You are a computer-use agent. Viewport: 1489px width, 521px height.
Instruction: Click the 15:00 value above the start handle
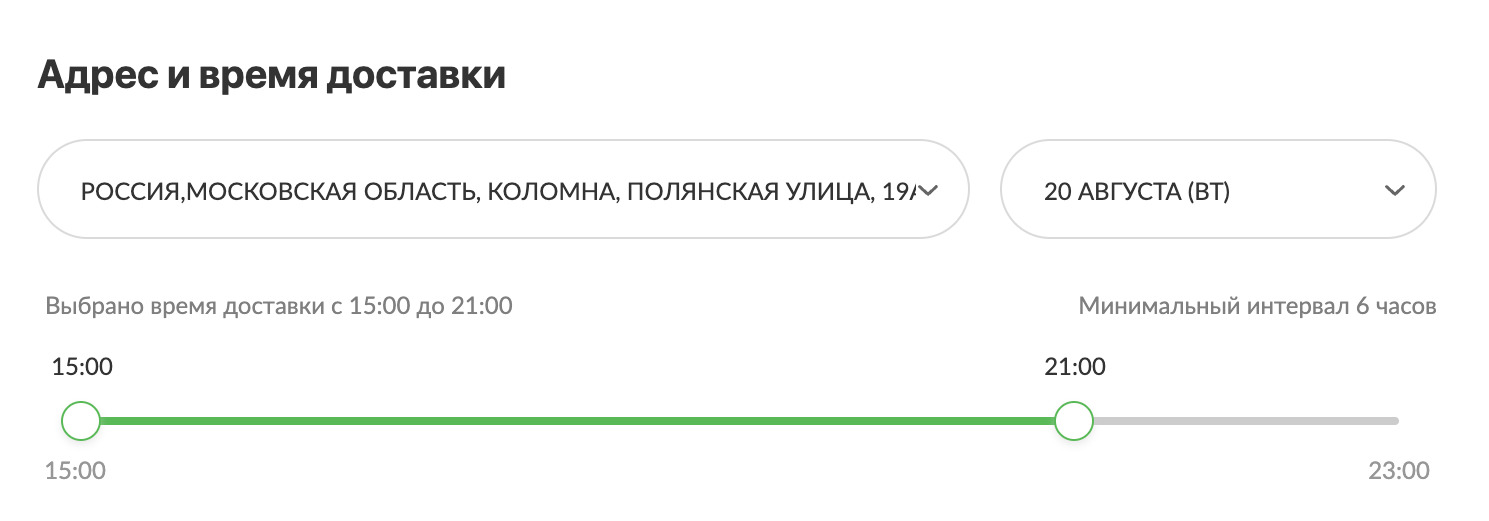[82, 367]
